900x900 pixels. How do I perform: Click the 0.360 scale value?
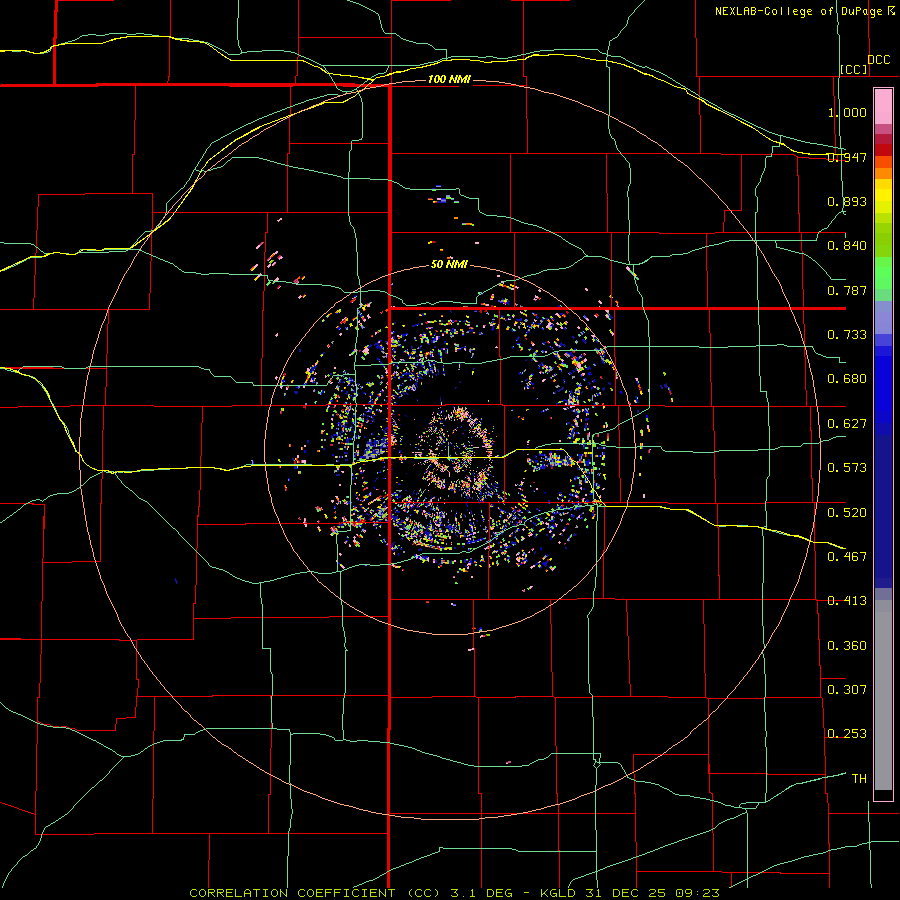point(847,646)
